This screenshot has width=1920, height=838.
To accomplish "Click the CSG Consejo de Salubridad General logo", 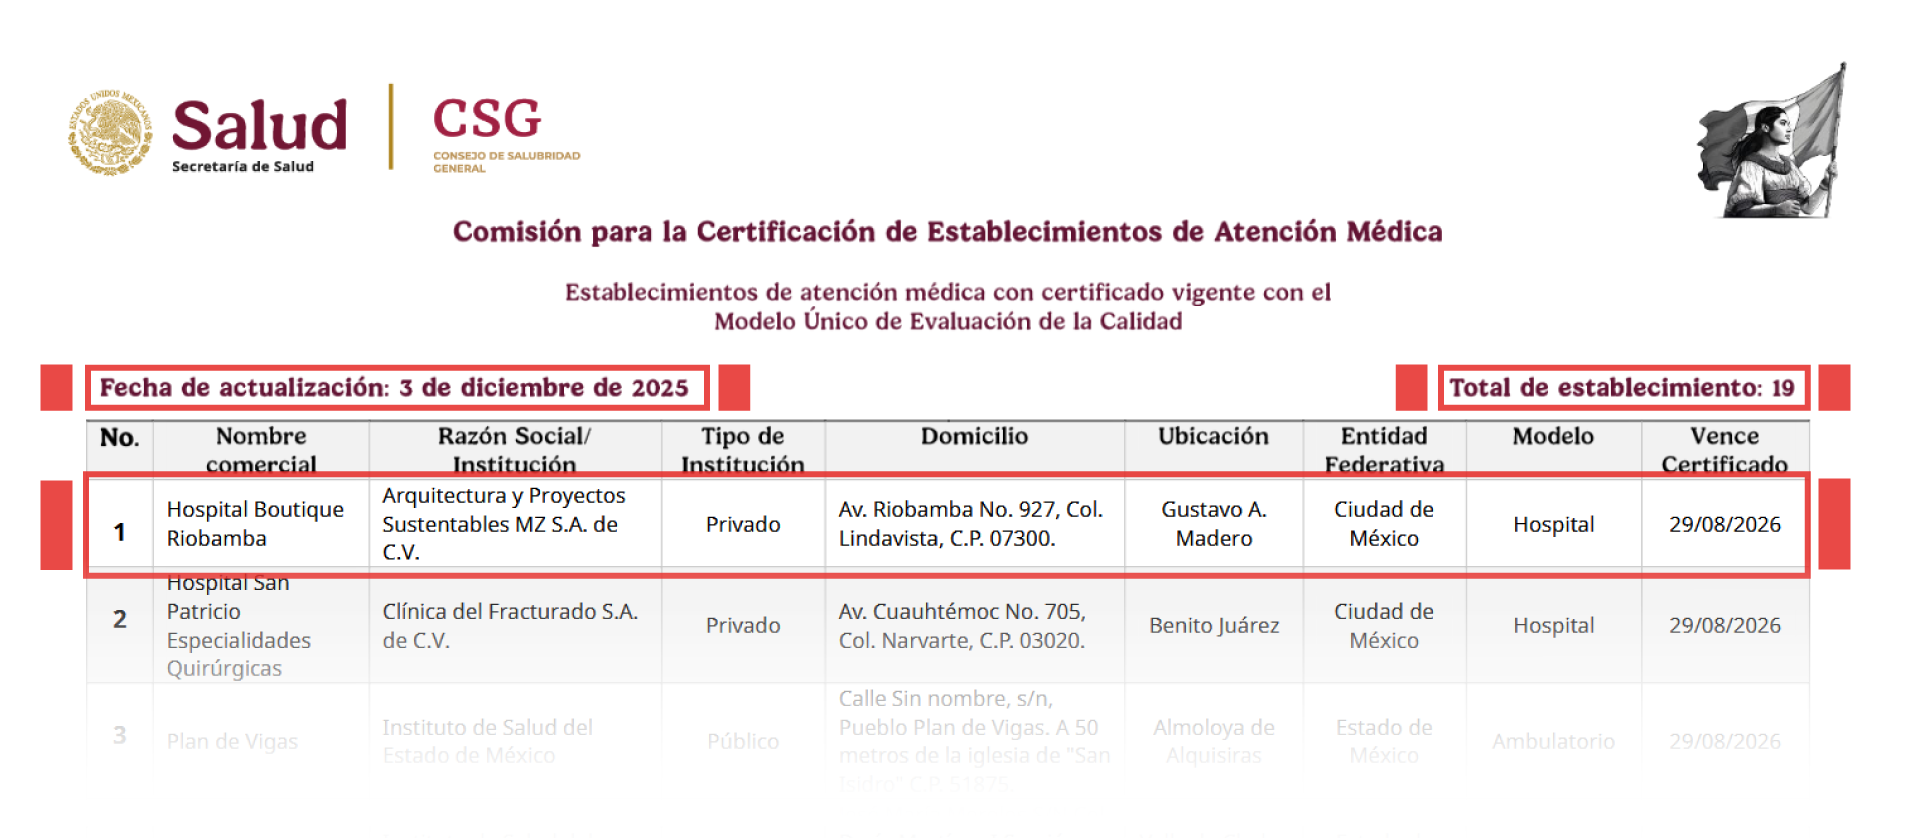I will tap(506, 134).
